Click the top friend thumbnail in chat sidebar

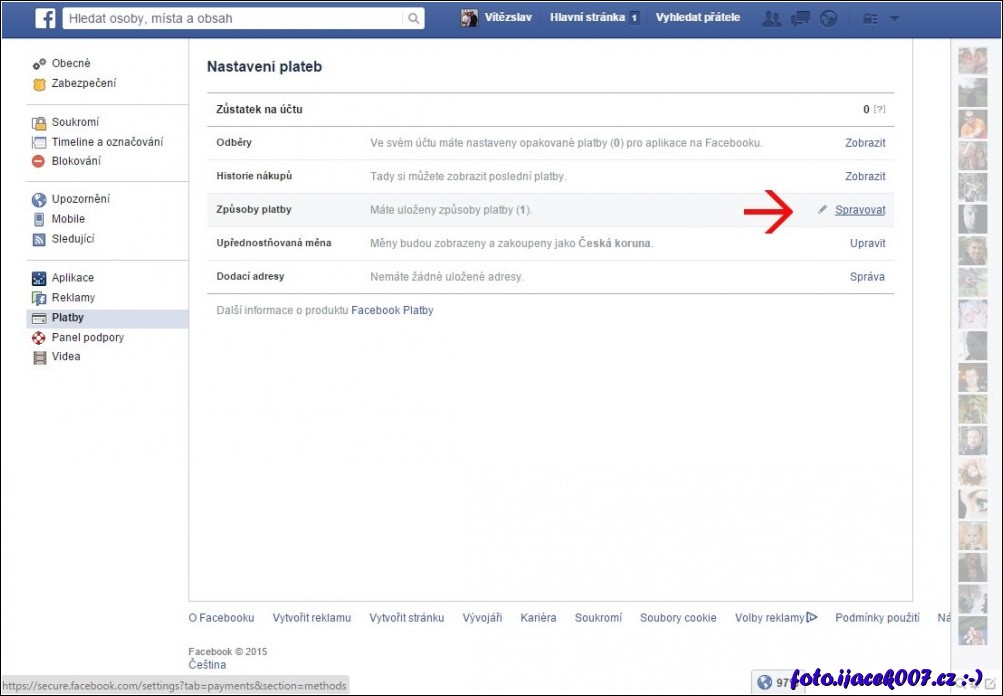point(972,61)
